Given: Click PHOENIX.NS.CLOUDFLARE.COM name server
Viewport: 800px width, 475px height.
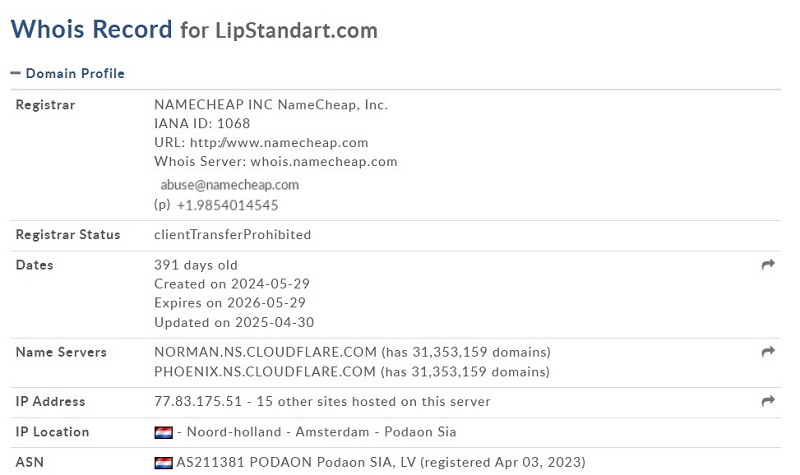Looking at the screenshot, I should click(x=265, y=371).
